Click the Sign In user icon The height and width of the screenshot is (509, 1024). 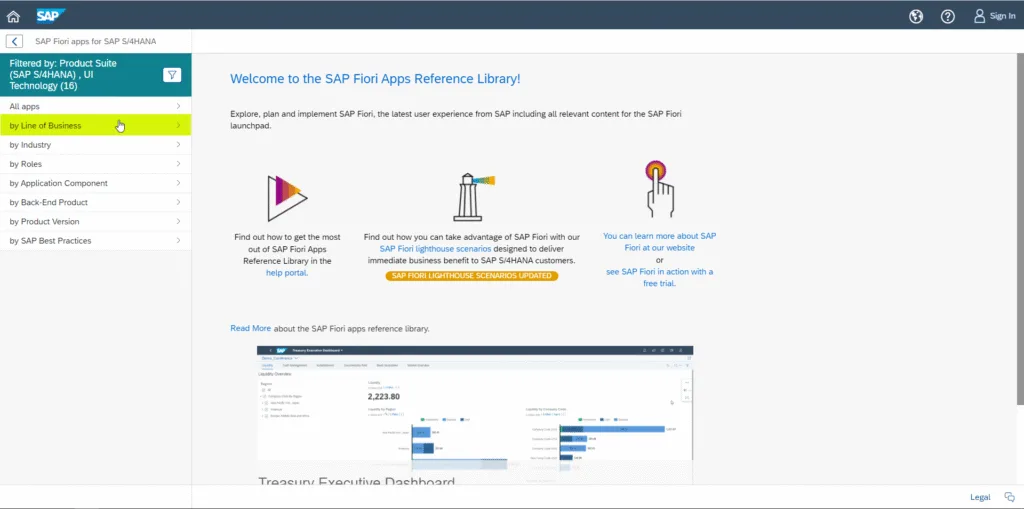click(x=979, y=16)
